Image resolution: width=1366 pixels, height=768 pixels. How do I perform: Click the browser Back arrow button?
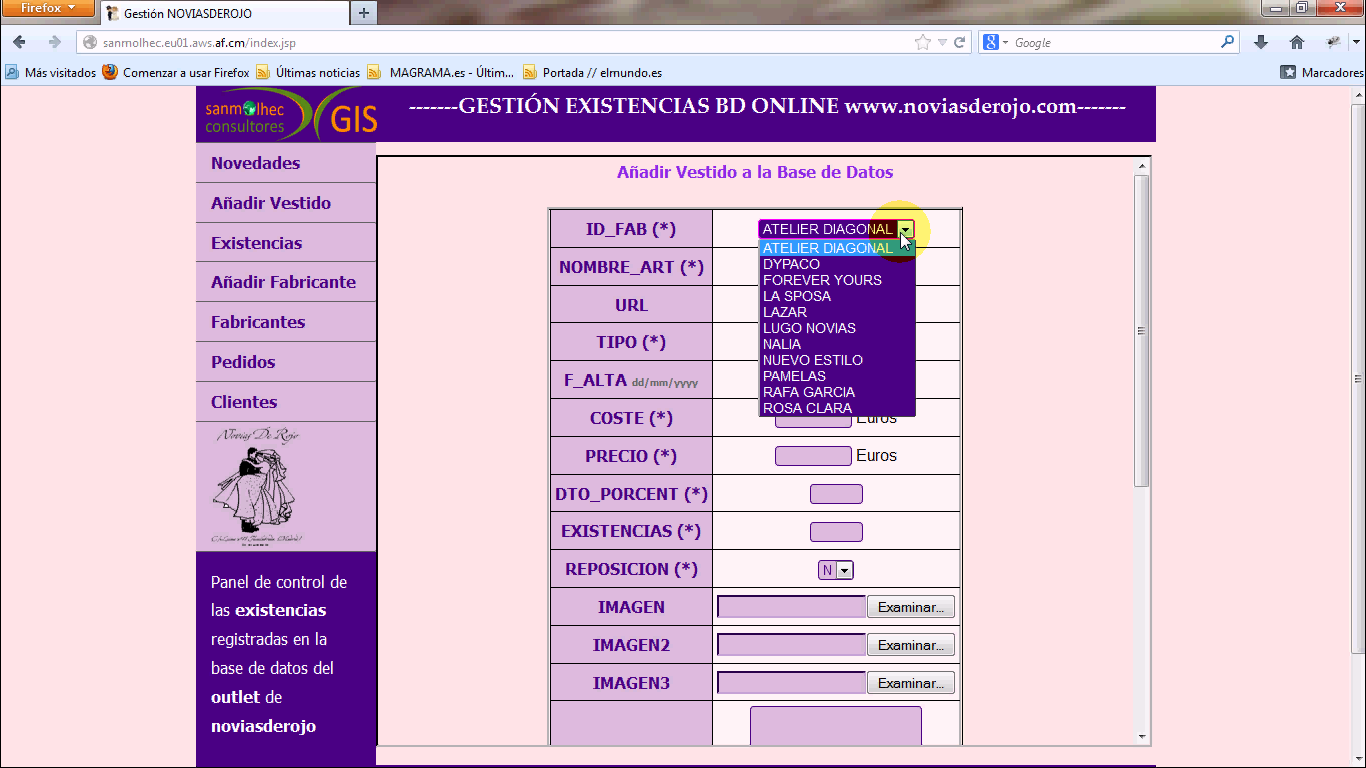click(19, 42)
